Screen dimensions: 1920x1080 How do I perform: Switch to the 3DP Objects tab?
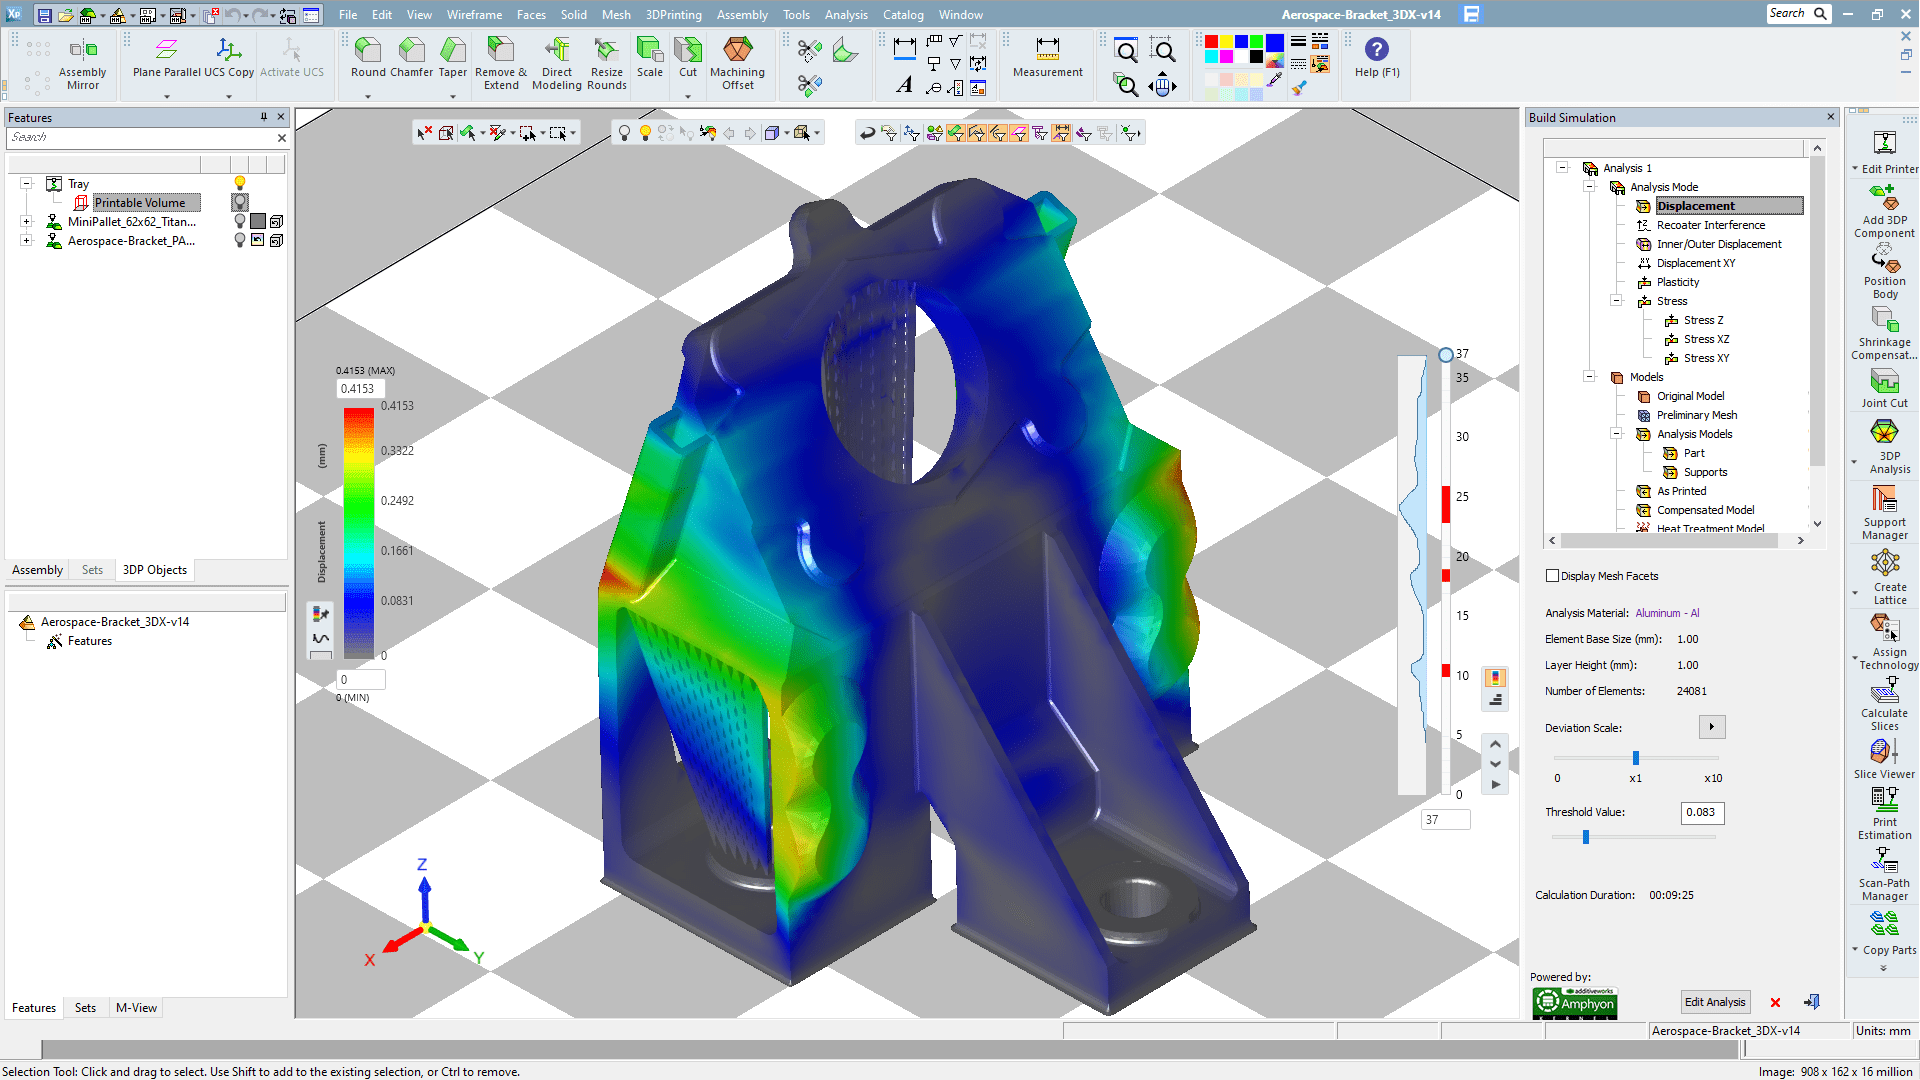(x=154, y=570)
